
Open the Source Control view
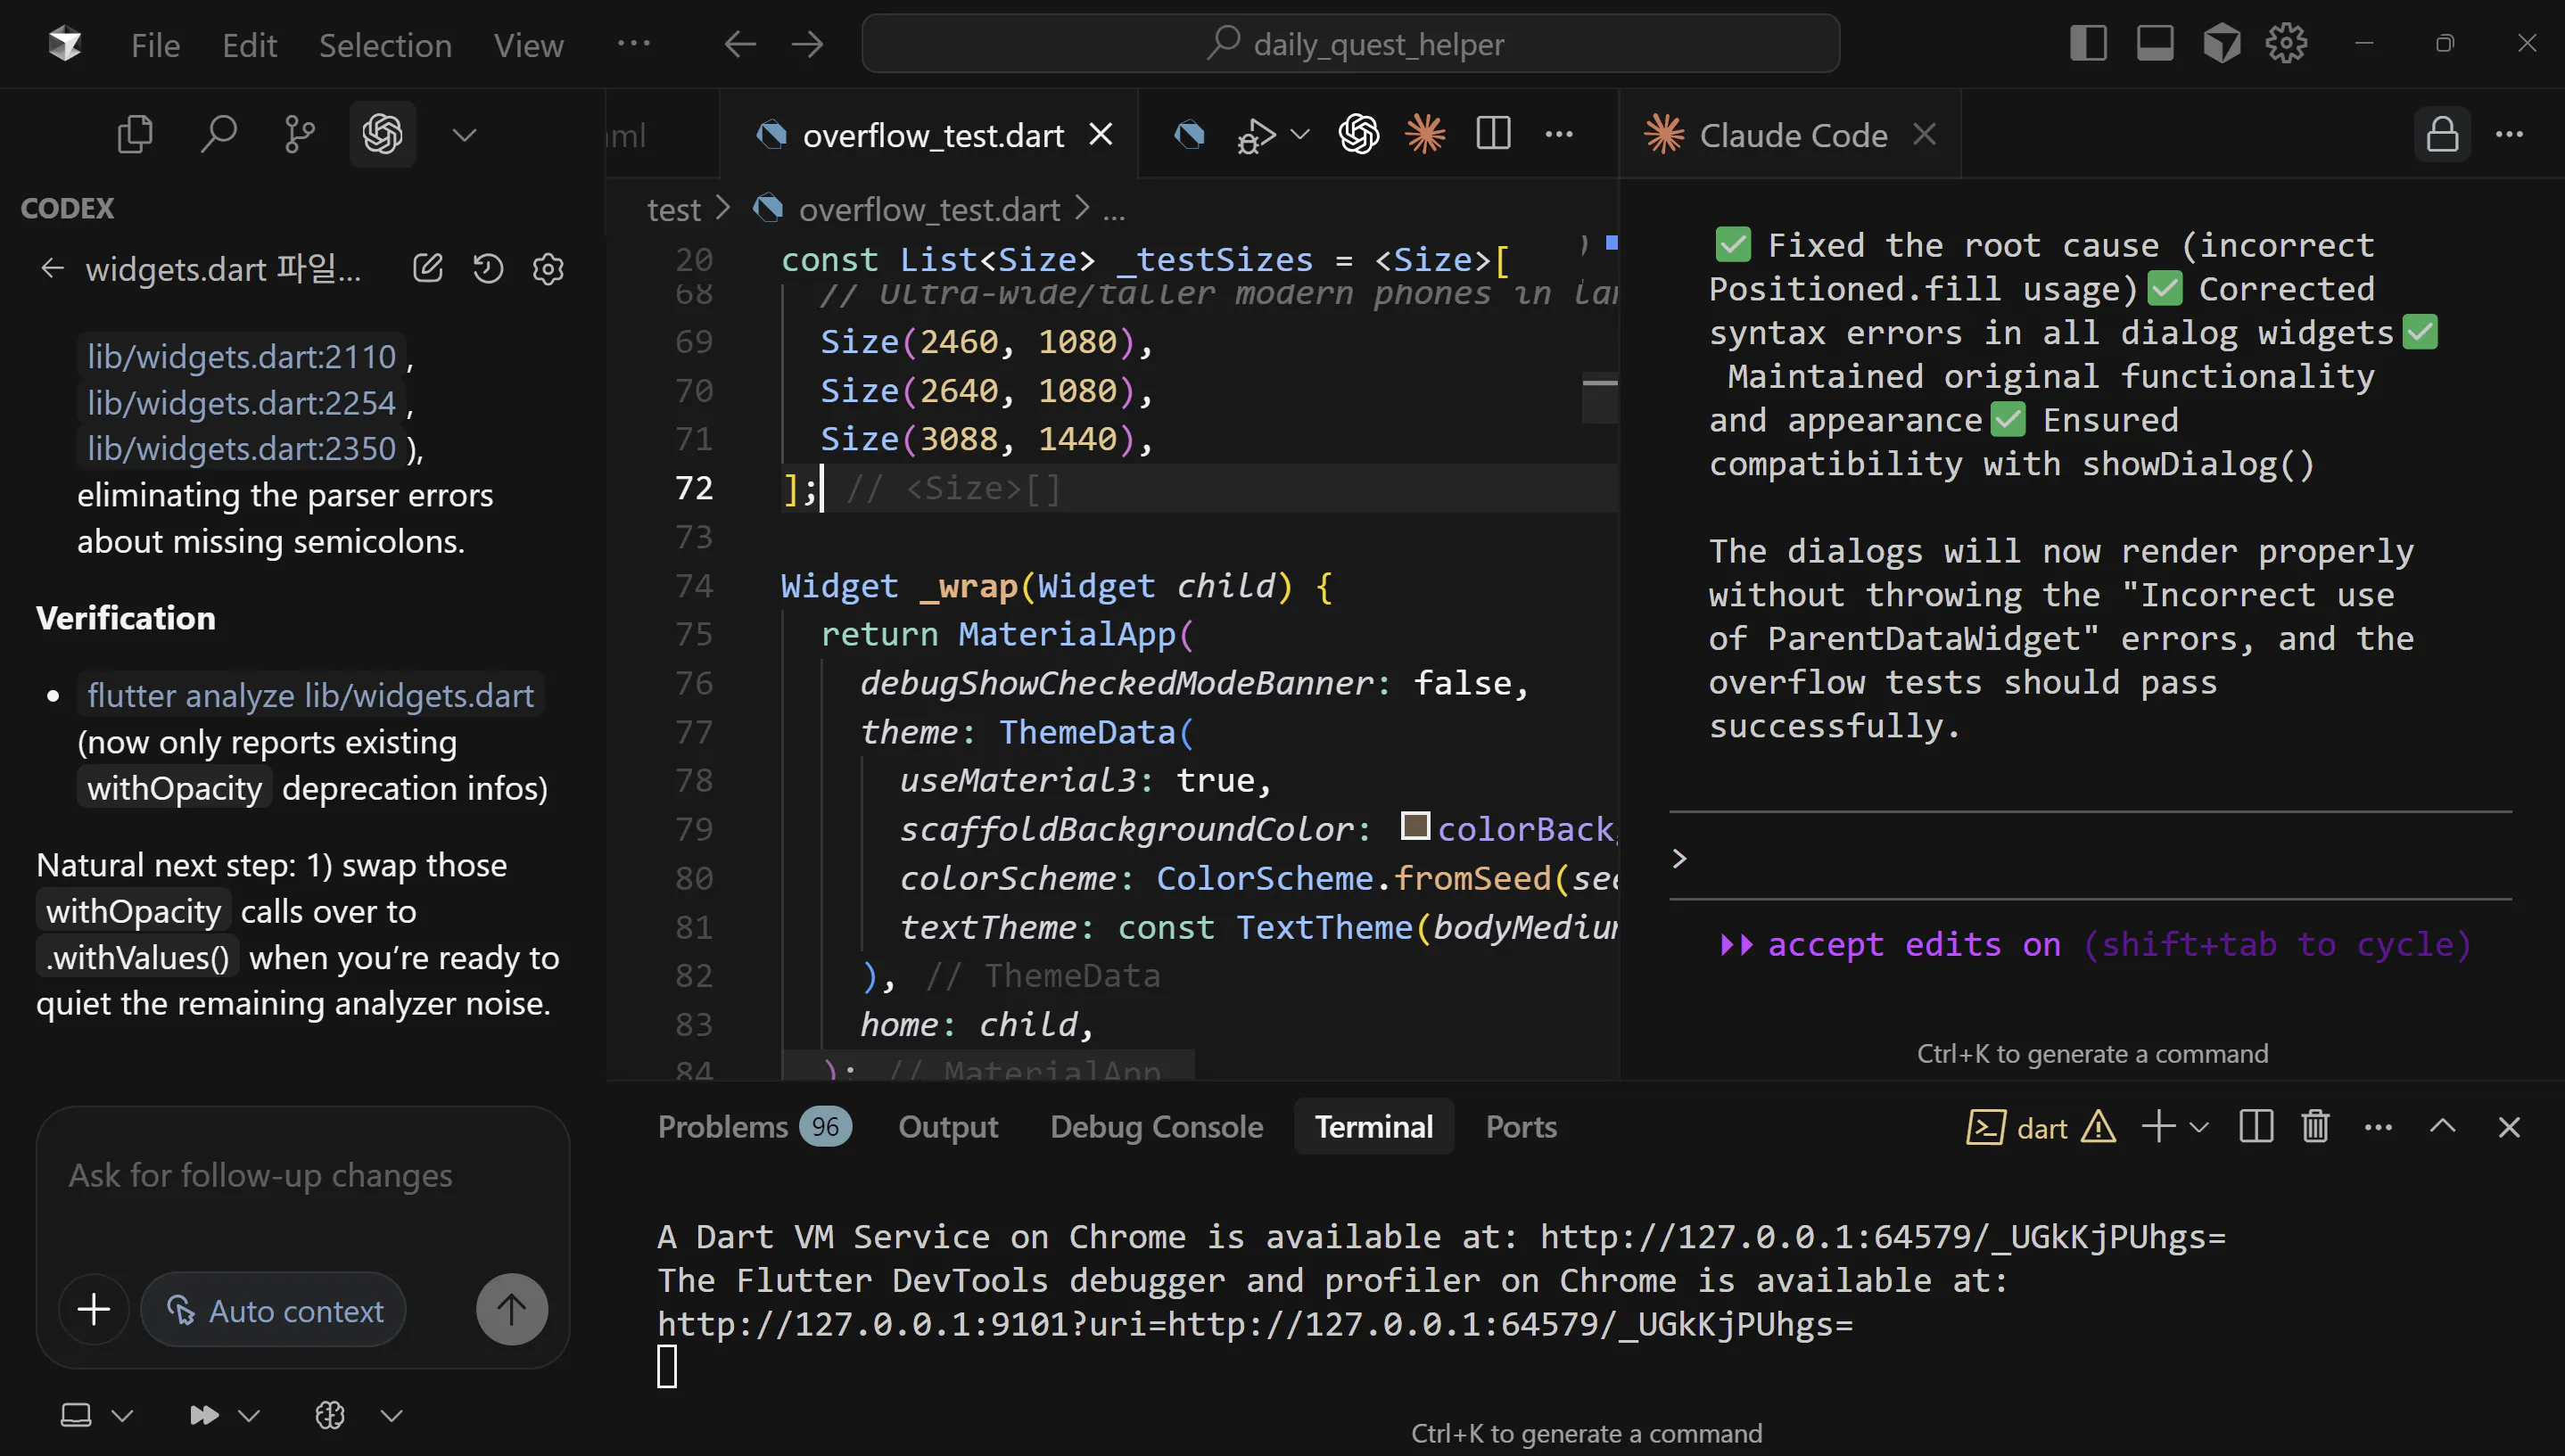point(299,134)
